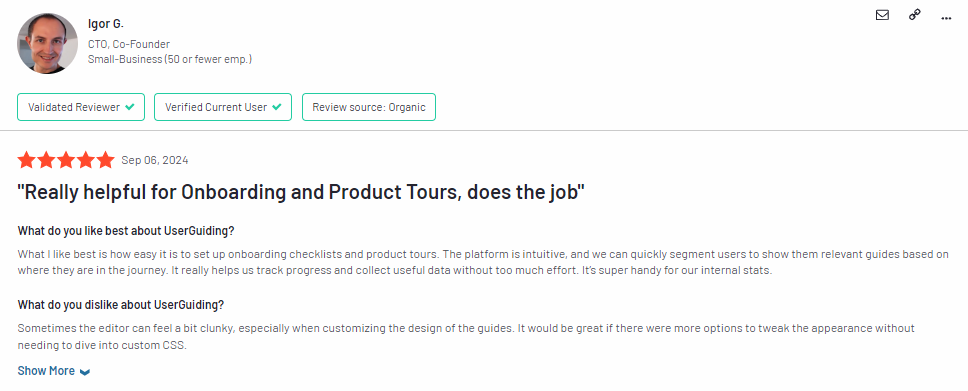
Task: Select the Verified Current User badge
Action: pyautogui.click(x=223, y=107)
